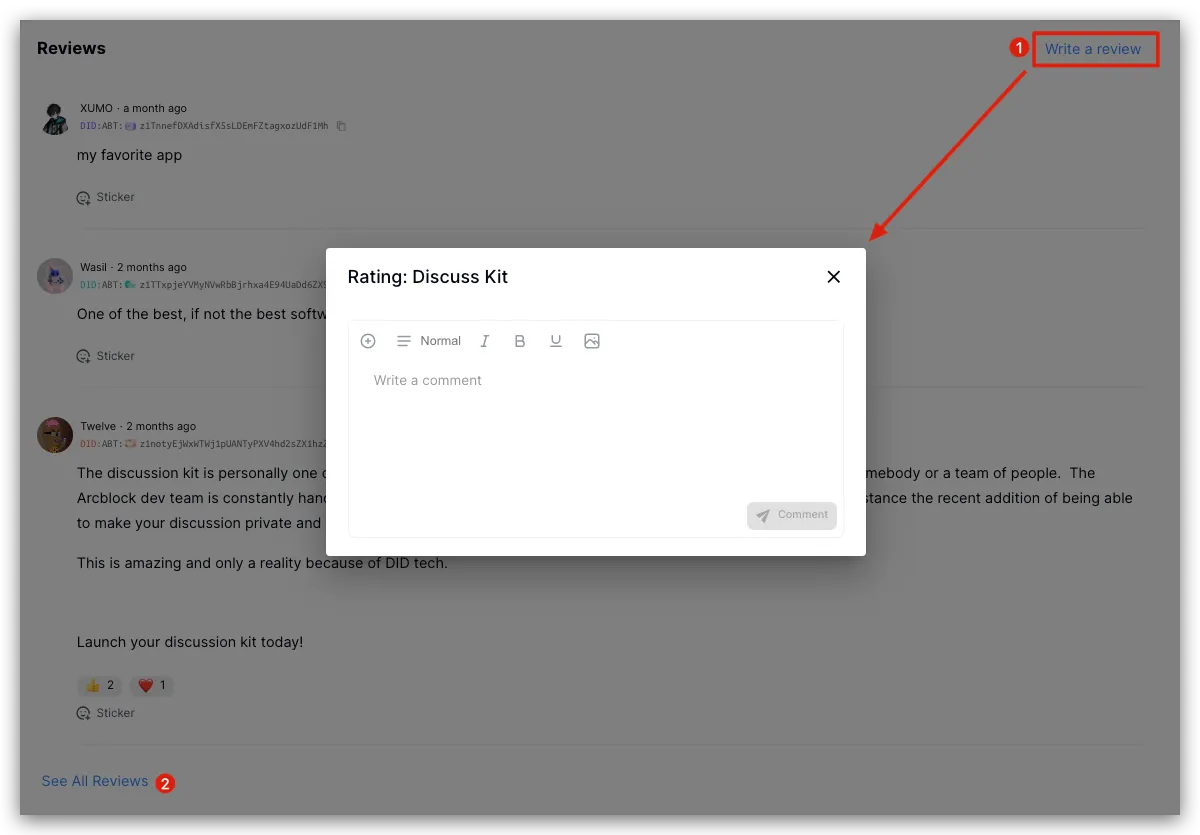1200x835 pixels.
Task: Toggle italic formatting in comment editor
Action: 485,341
